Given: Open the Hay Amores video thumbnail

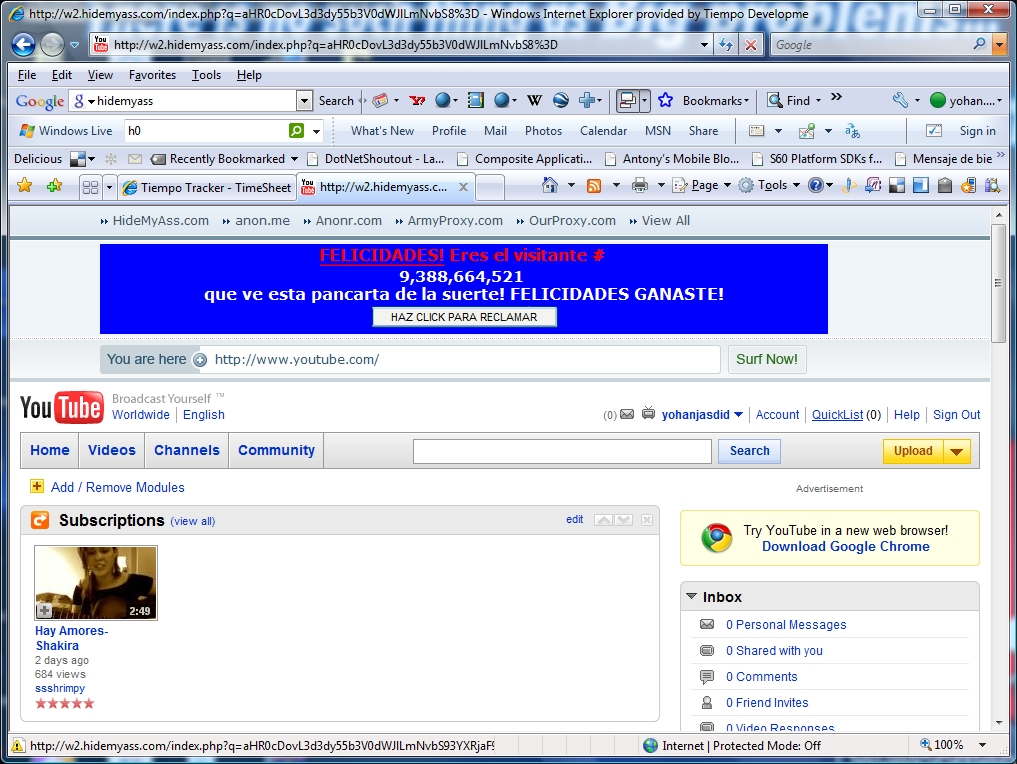Looking at the screenshot, I should (x=96, y=582).
